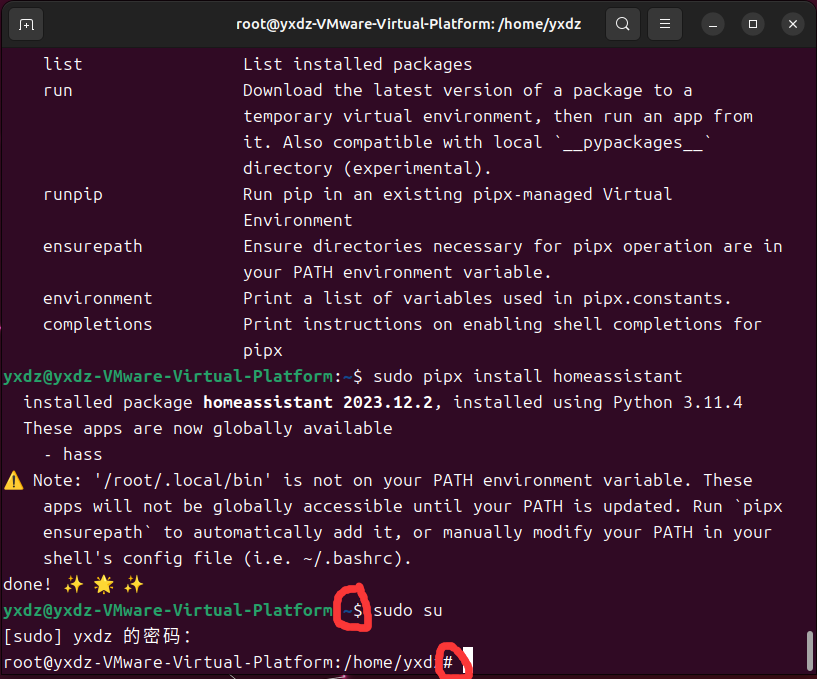Click the 'completions' subcommand name
The height and width of the screenshot is (679, 817).
click(x=97, y=325)
